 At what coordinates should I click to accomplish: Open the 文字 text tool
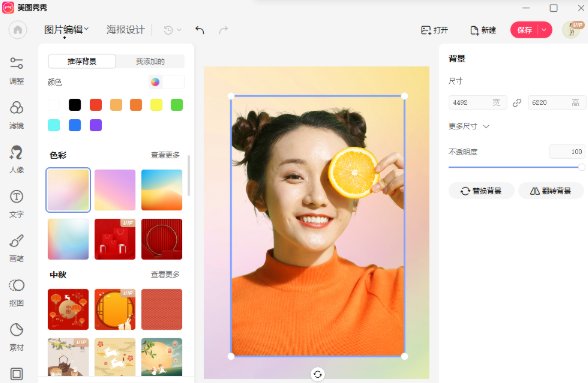(16, 204)
